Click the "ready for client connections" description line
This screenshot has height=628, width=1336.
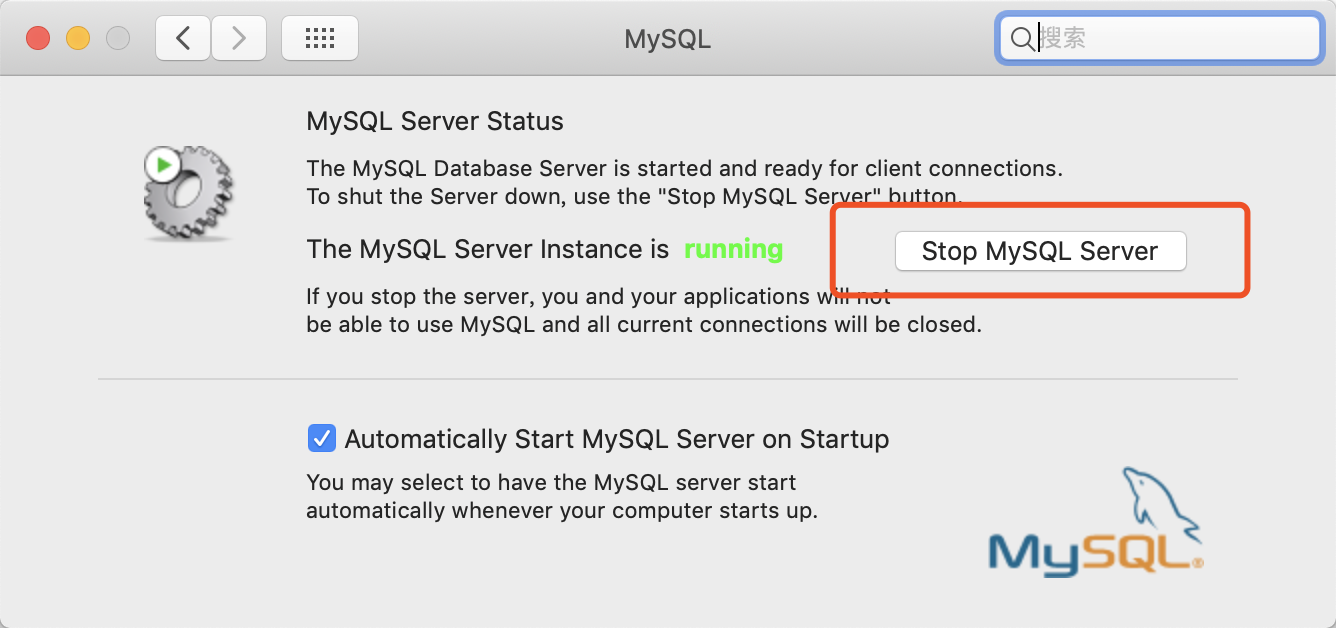pos(684,168)
